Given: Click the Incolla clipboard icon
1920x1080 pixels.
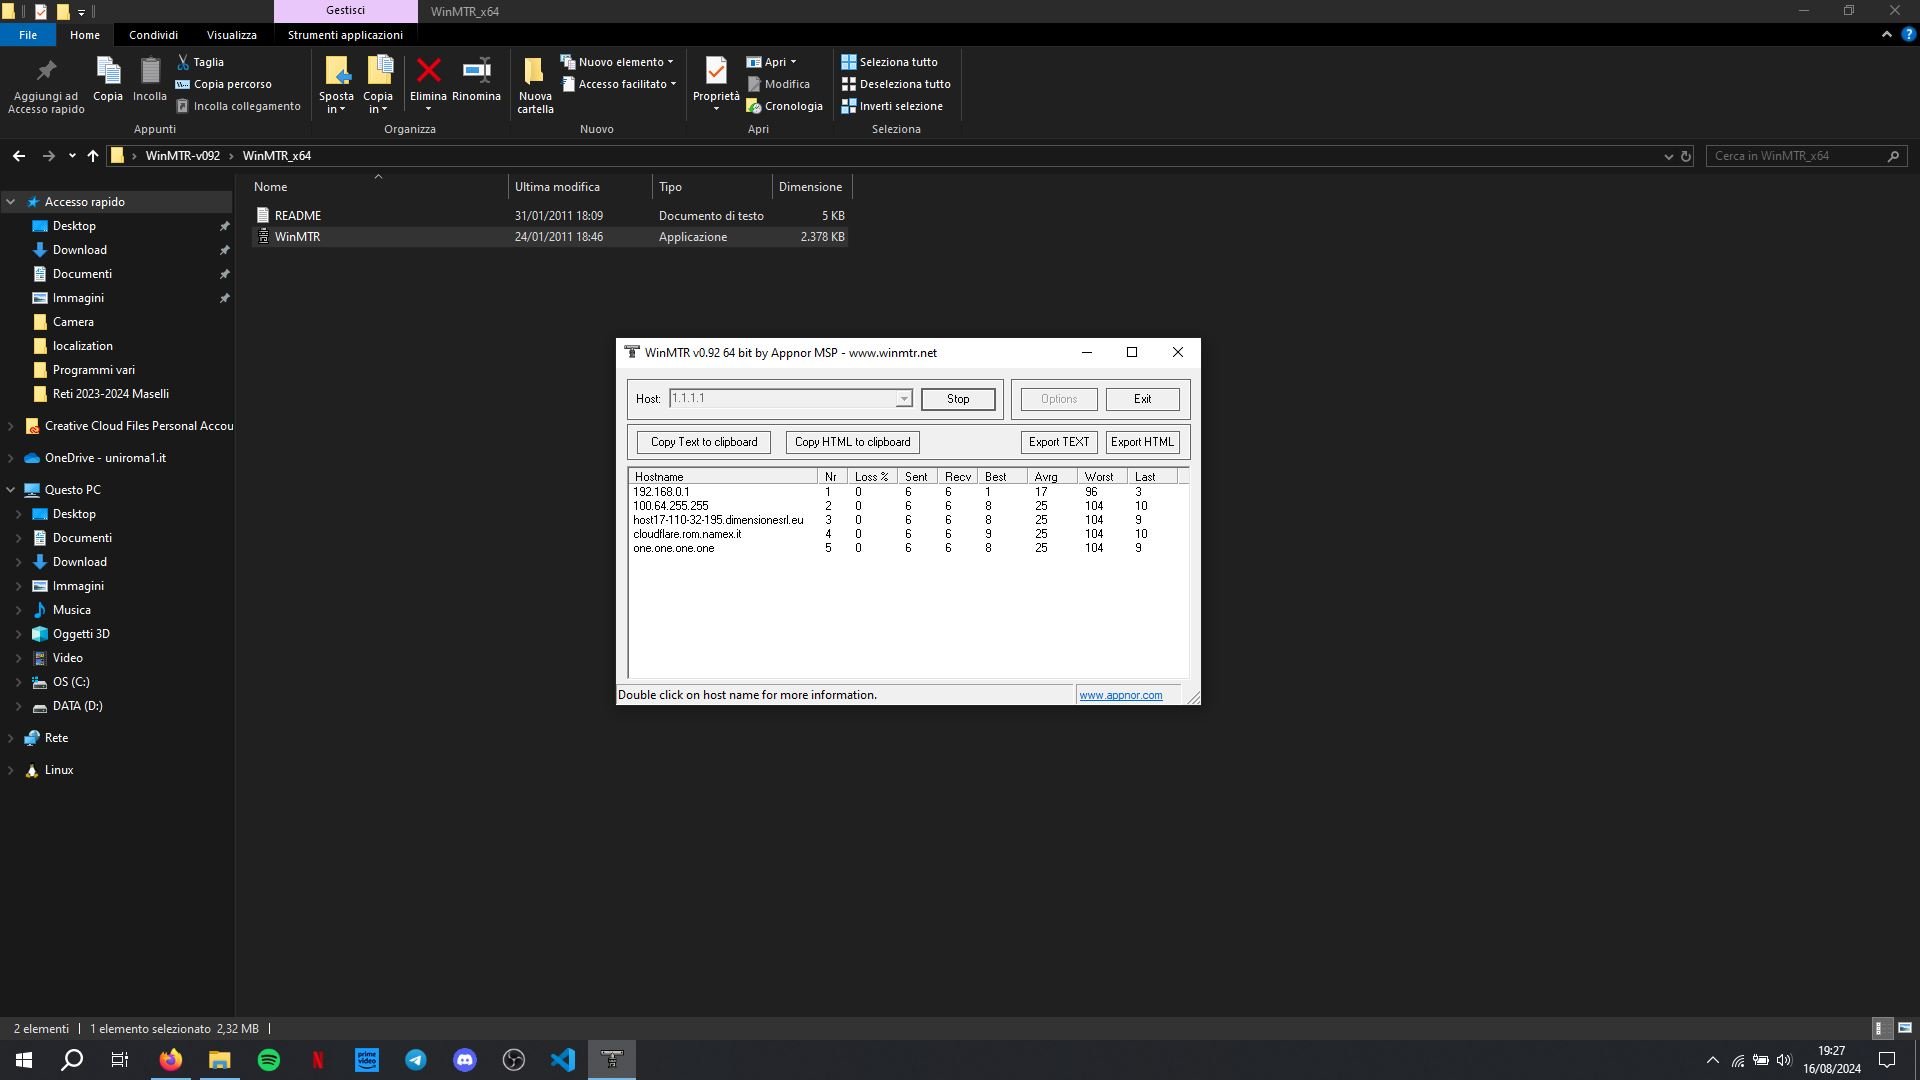Looking at the screenshot, I should pyautogui.click(x=150, y=72).
